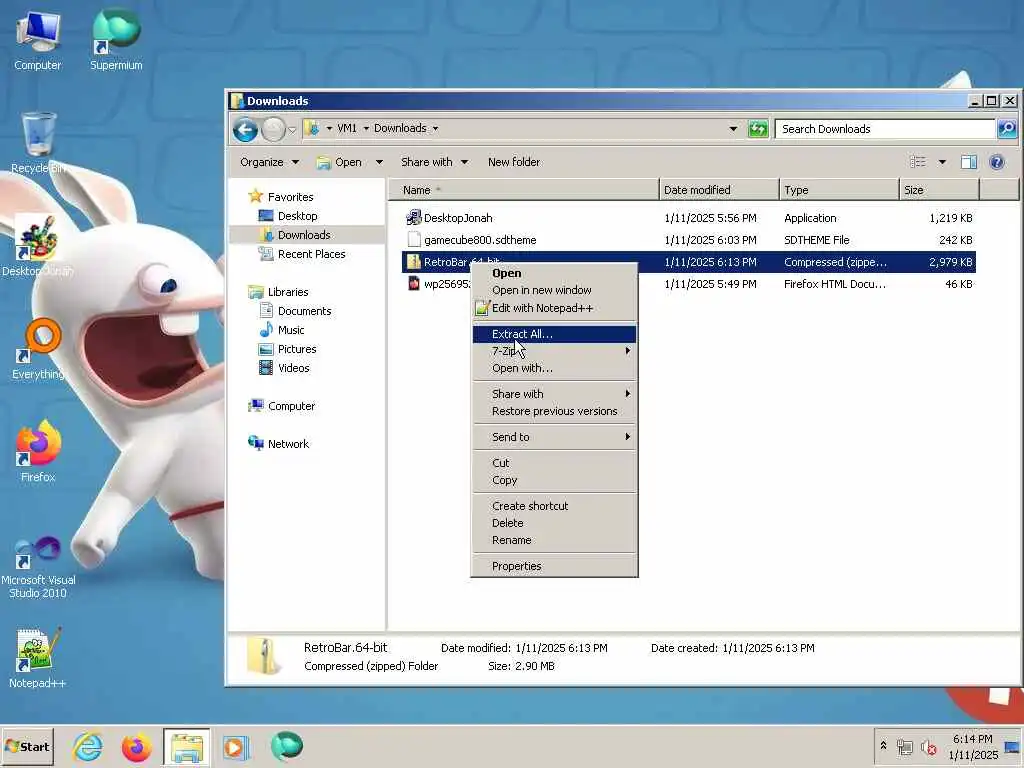This screenshot has width=1024, height=768.
Task: Open the Send to submenu
Action: point(554,437)
